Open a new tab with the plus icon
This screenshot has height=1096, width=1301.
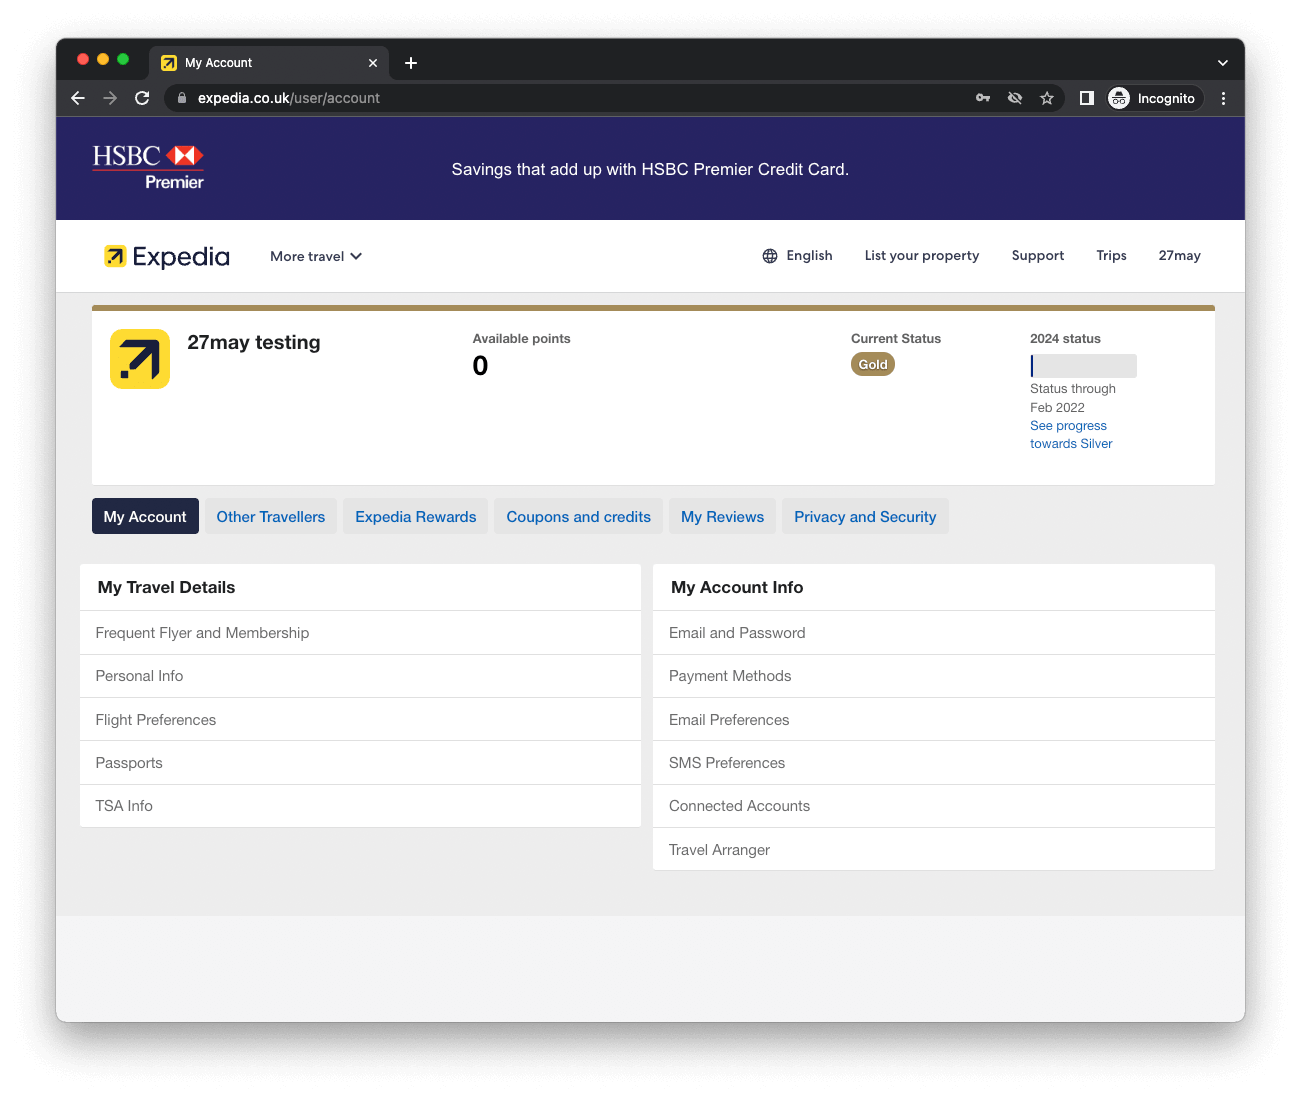[411, 63]
